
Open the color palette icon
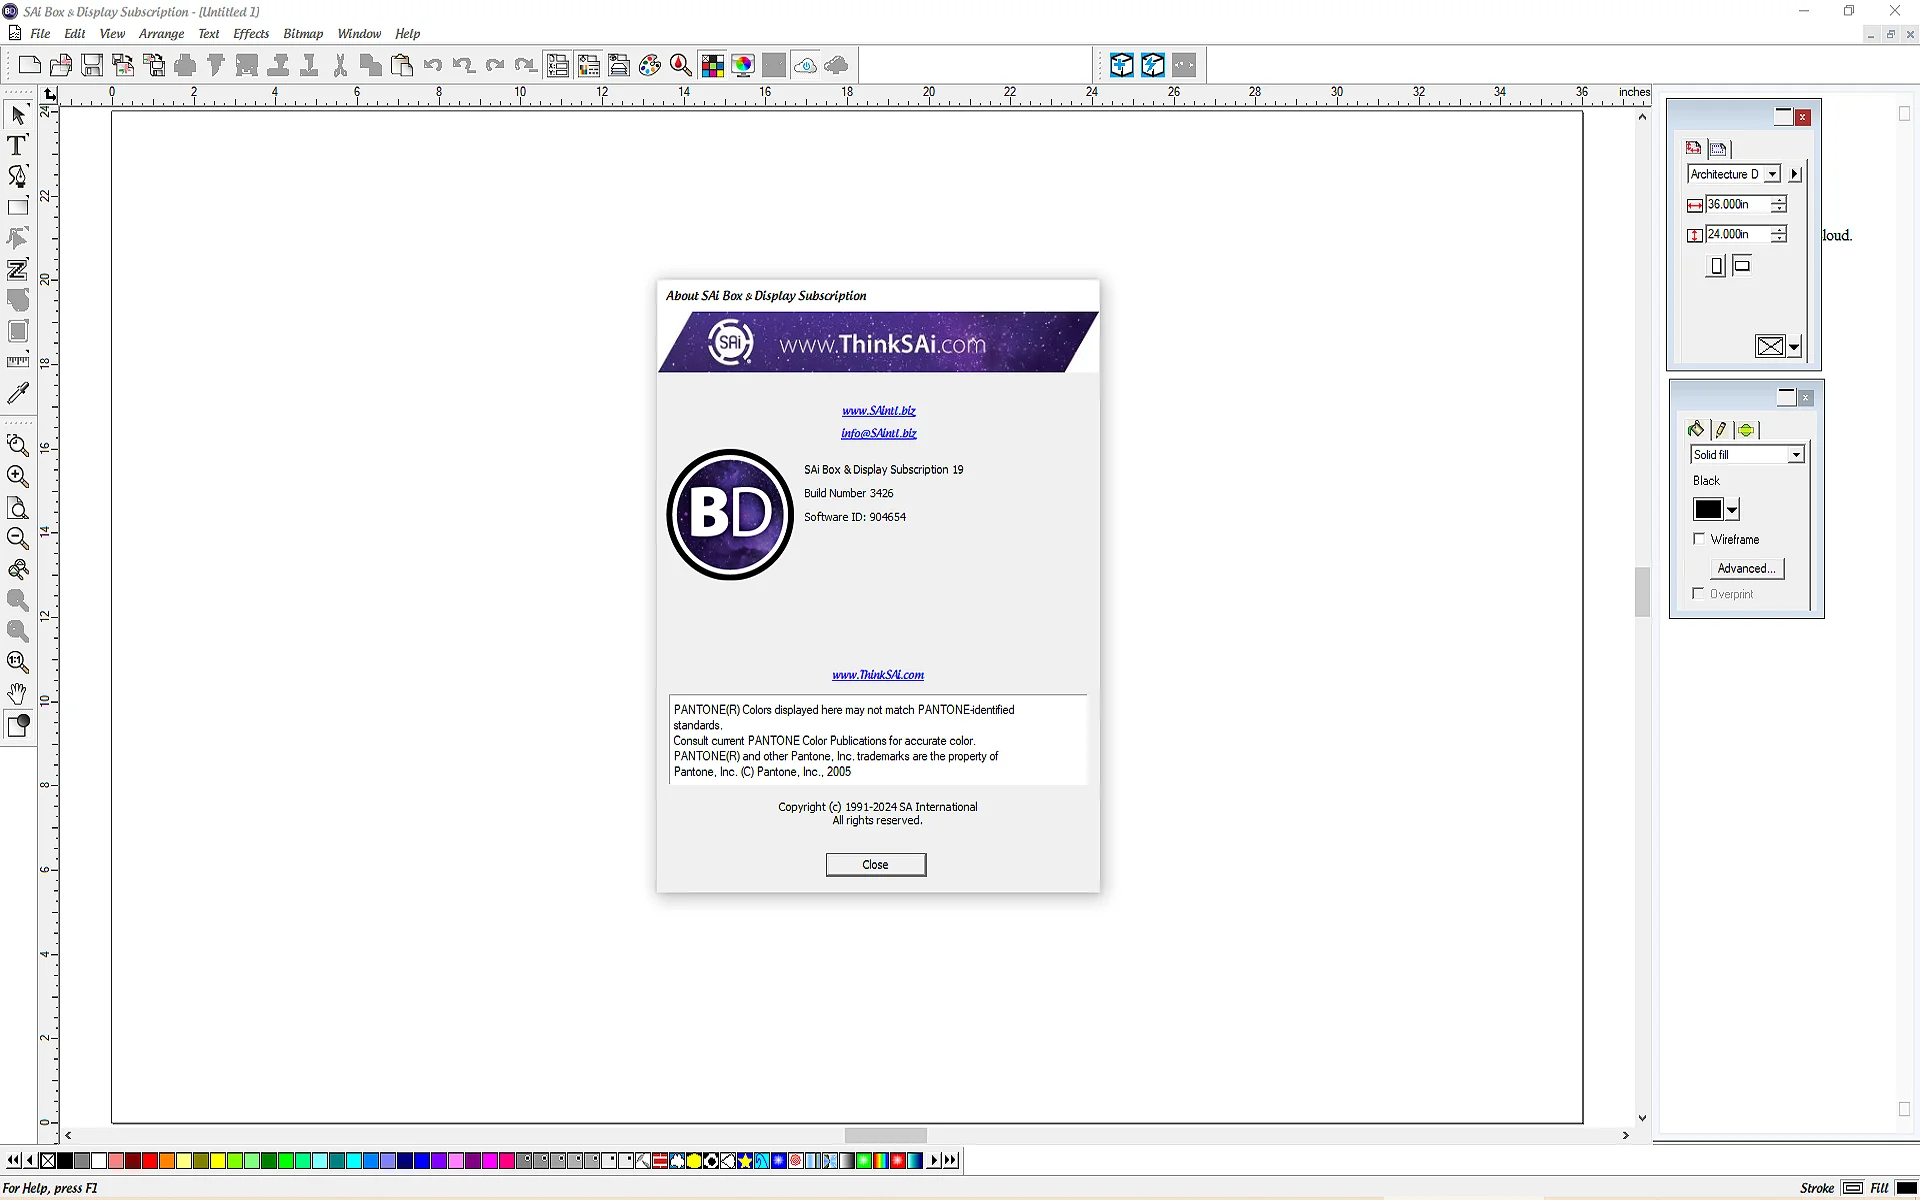pyautogui.click(x=650, y=66)
